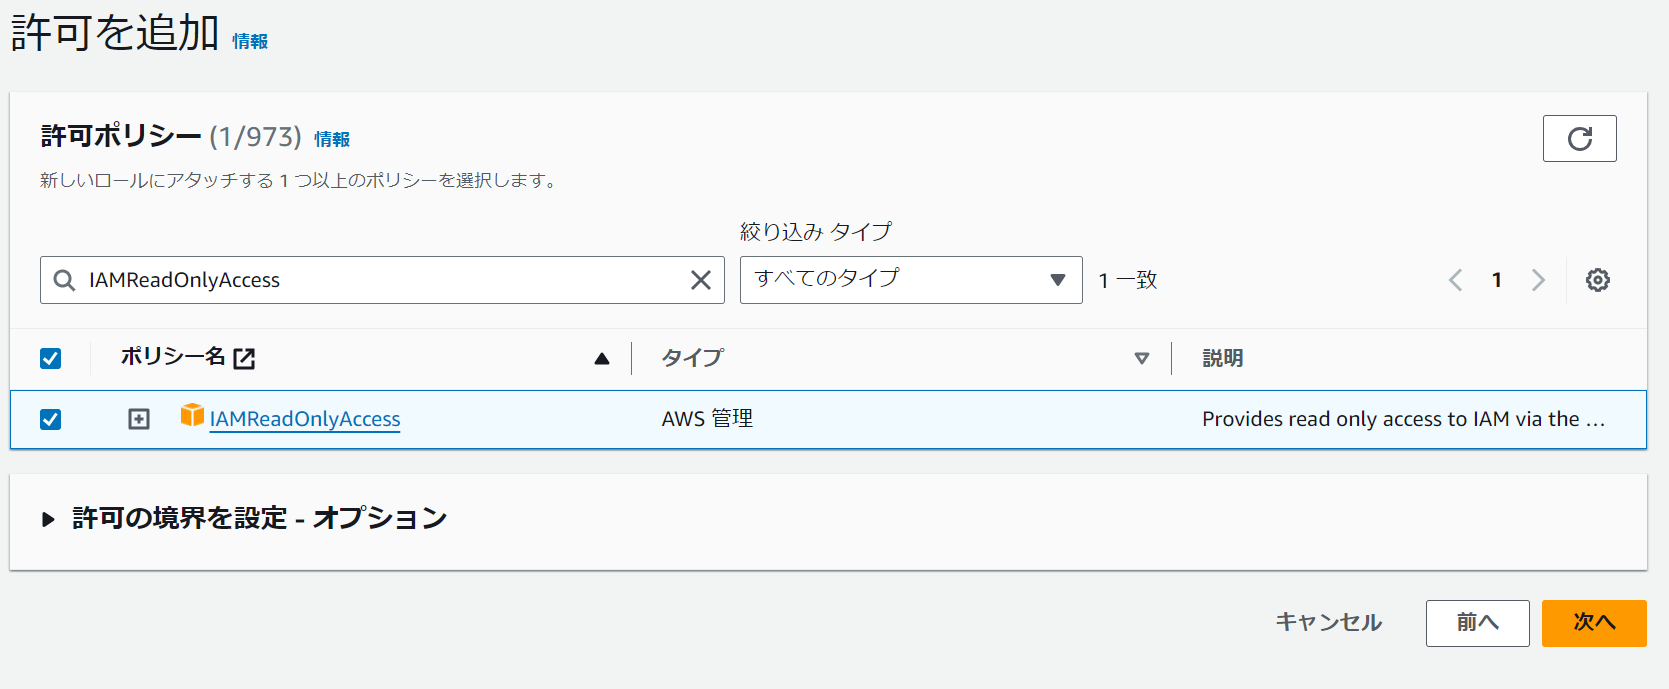The image size is (1669, 689).
Task: Click page number 1 in pagination
Action: (x=1497, y=280)
